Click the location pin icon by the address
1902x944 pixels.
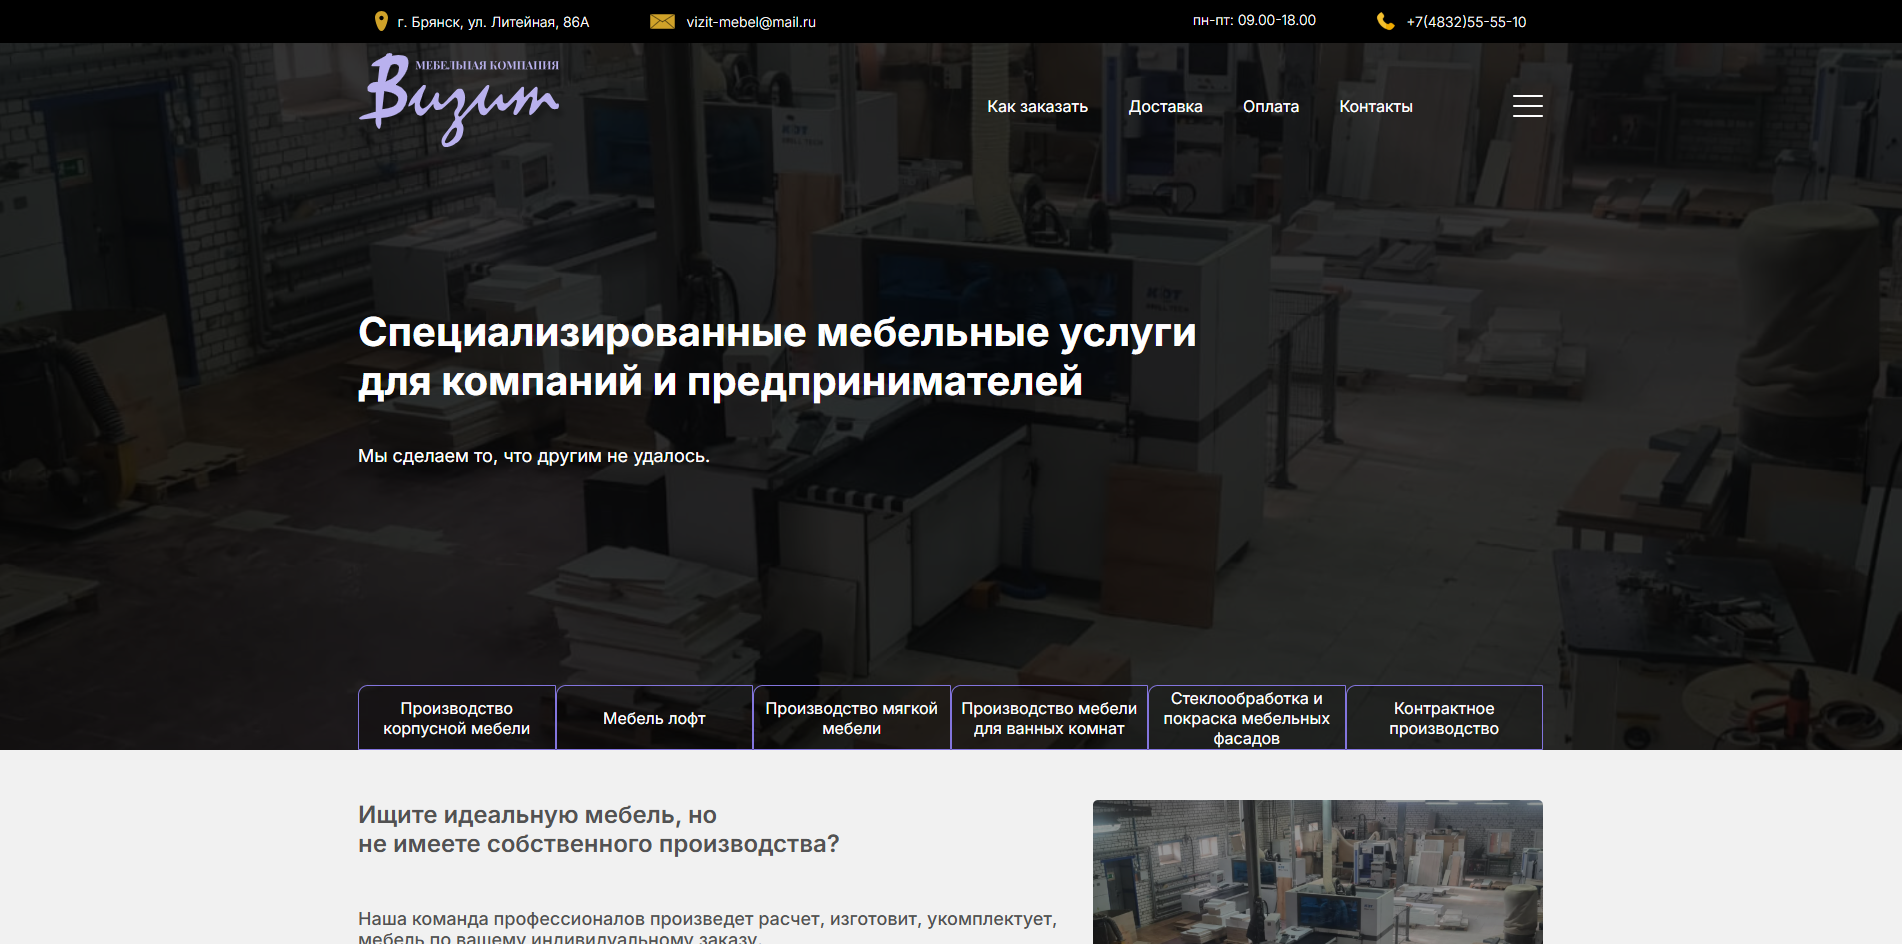381,21
